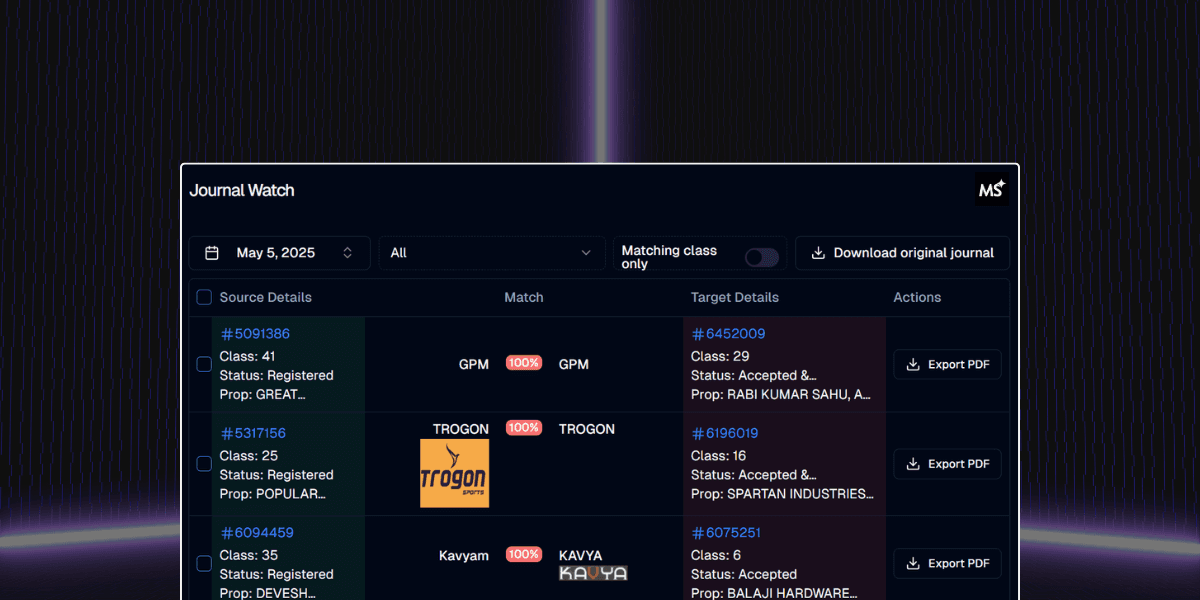The width and height of the screenshot is (1200, 600).
Task: Open the All filter dropdown
Action: tap(491, 253)
